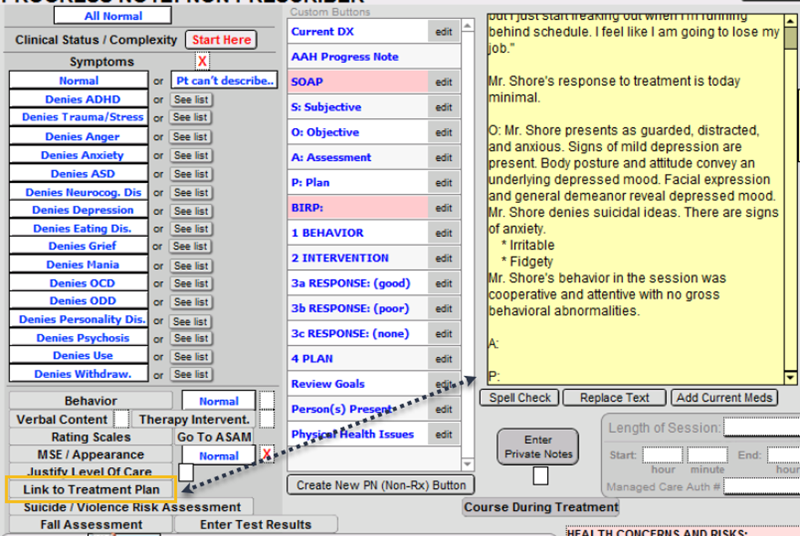Check the box under Enter Private Notes
The image size is (800, 536).
click(540, 475)
